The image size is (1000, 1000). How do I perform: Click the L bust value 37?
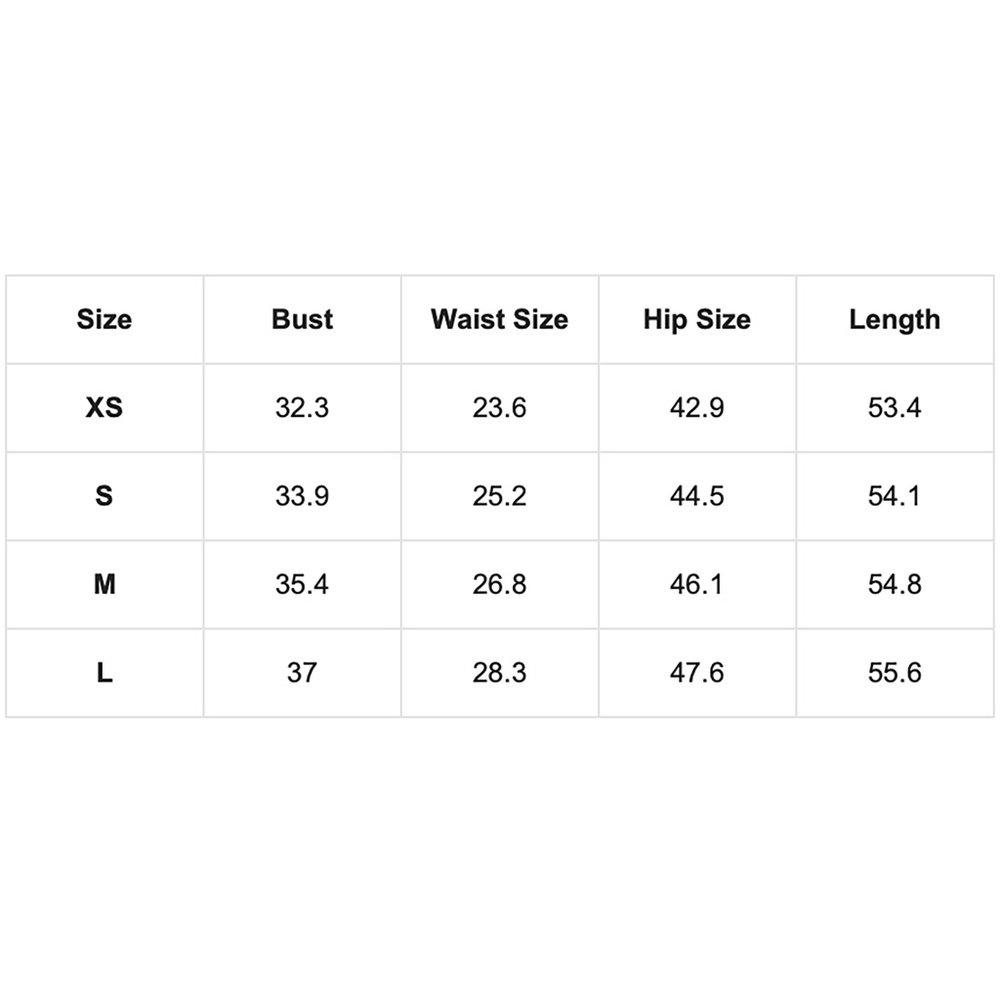coord(302,672)
